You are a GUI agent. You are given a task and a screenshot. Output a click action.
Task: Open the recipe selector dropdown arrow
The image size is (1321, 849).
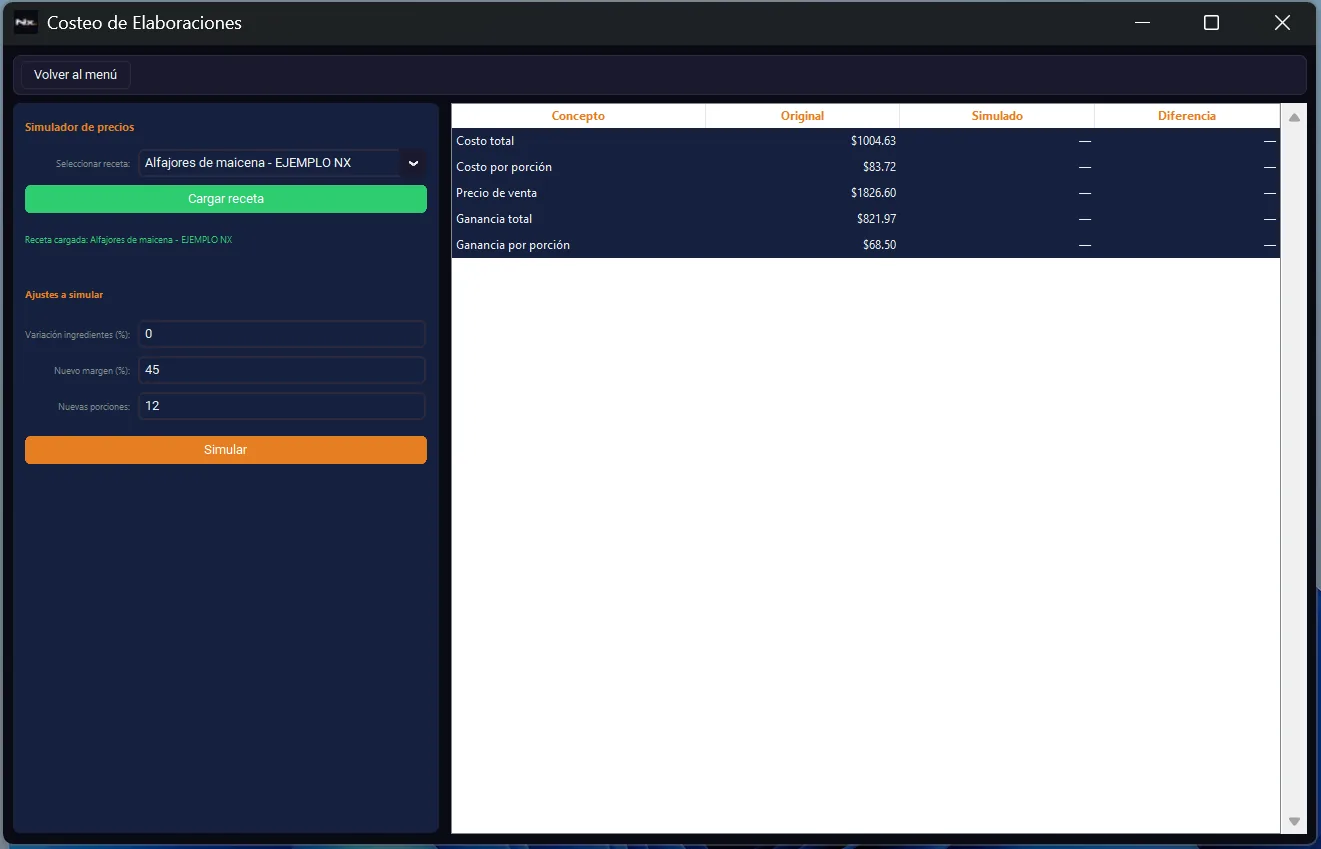(x=413, y=163)
